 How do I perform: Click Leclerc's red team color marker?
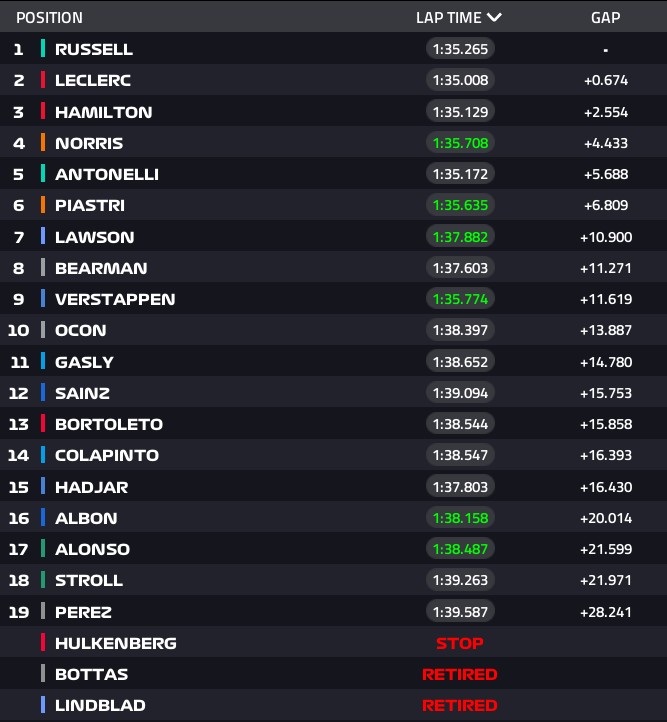coord(43,80)
